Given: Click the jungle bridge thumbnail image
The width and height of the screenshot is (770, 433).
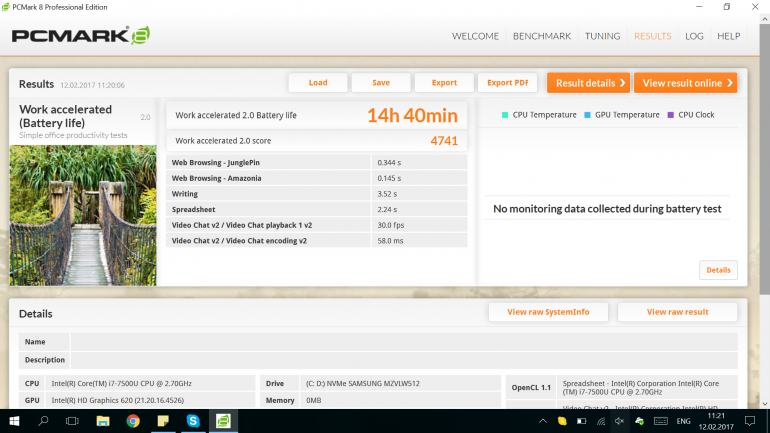Looking at the screenshot, I should (x=83, y=215).
